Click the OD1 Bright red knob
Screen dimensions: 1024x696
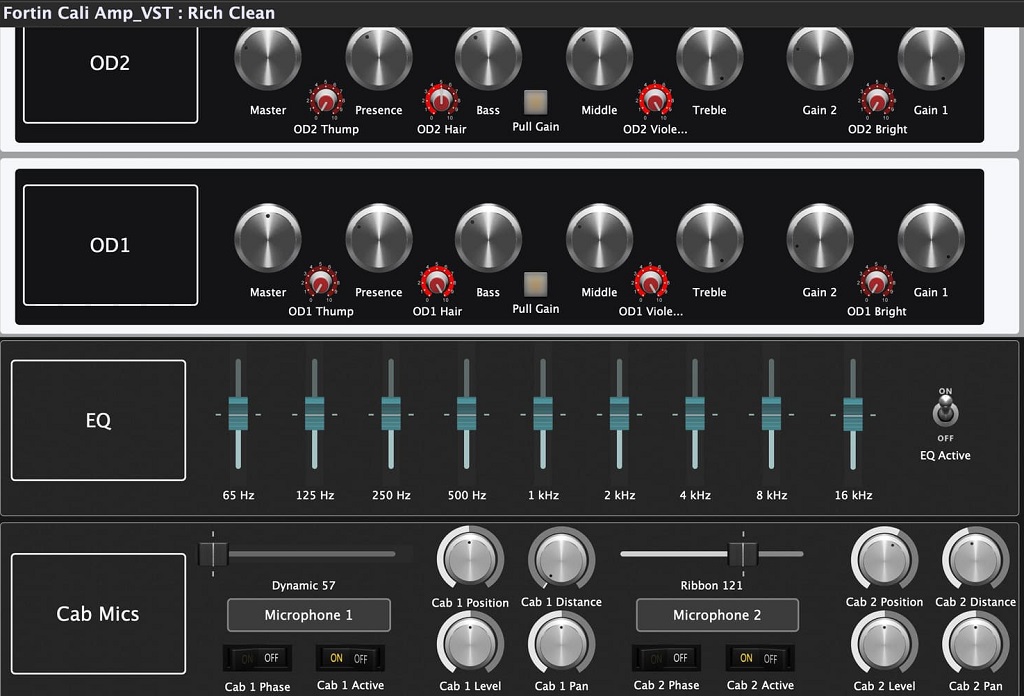[x=876, y=282]
